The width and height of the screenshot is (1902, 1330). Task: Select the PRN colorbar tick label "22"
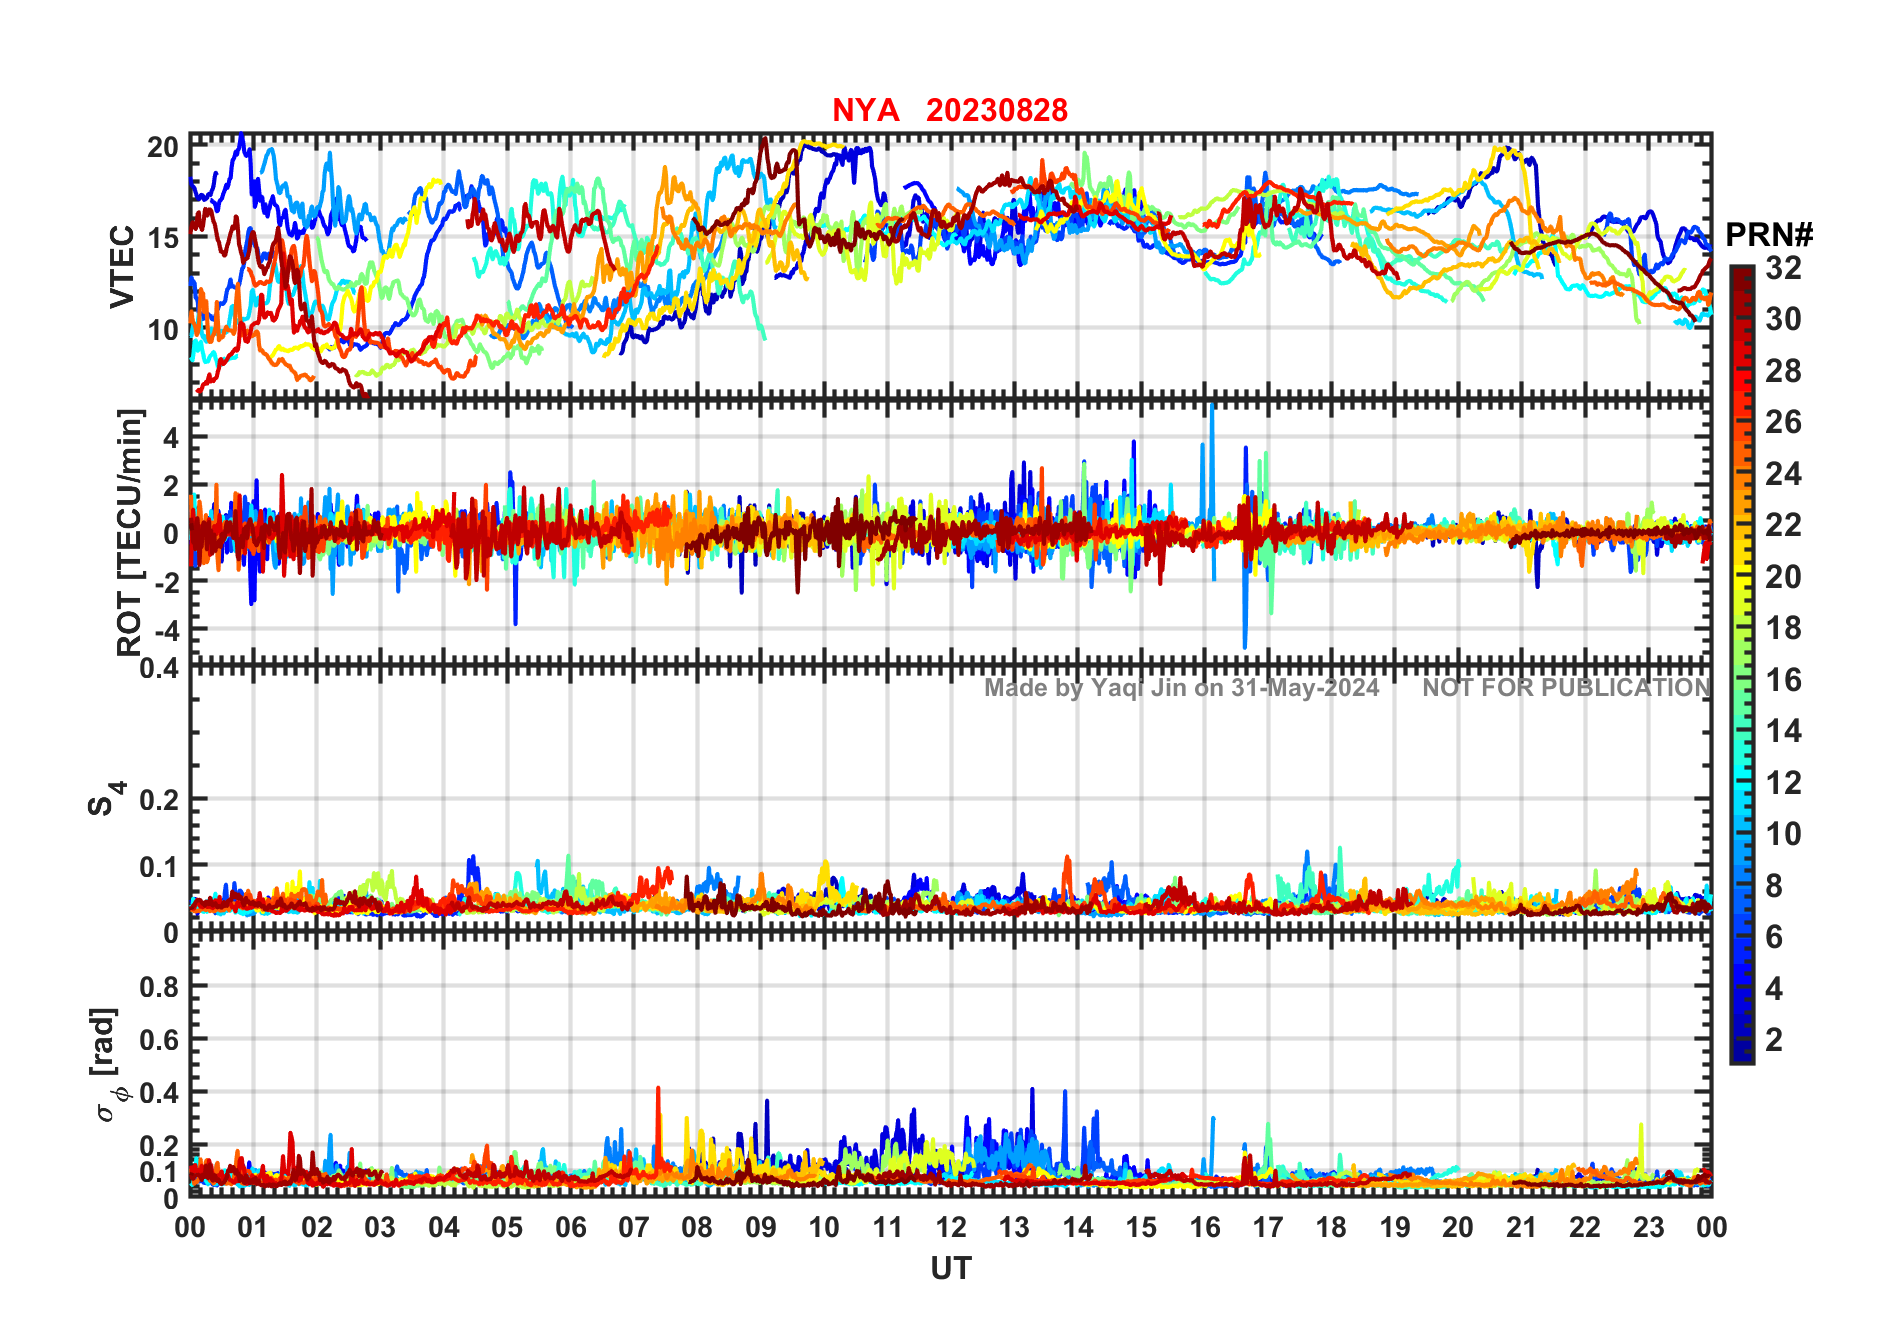click(1783, 525)
